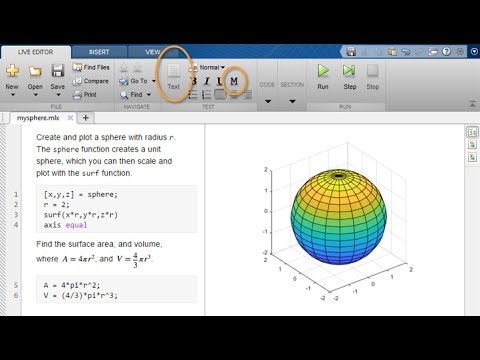Click code line 'r = 2;'

pyautogui.click(x=56, y=205)
